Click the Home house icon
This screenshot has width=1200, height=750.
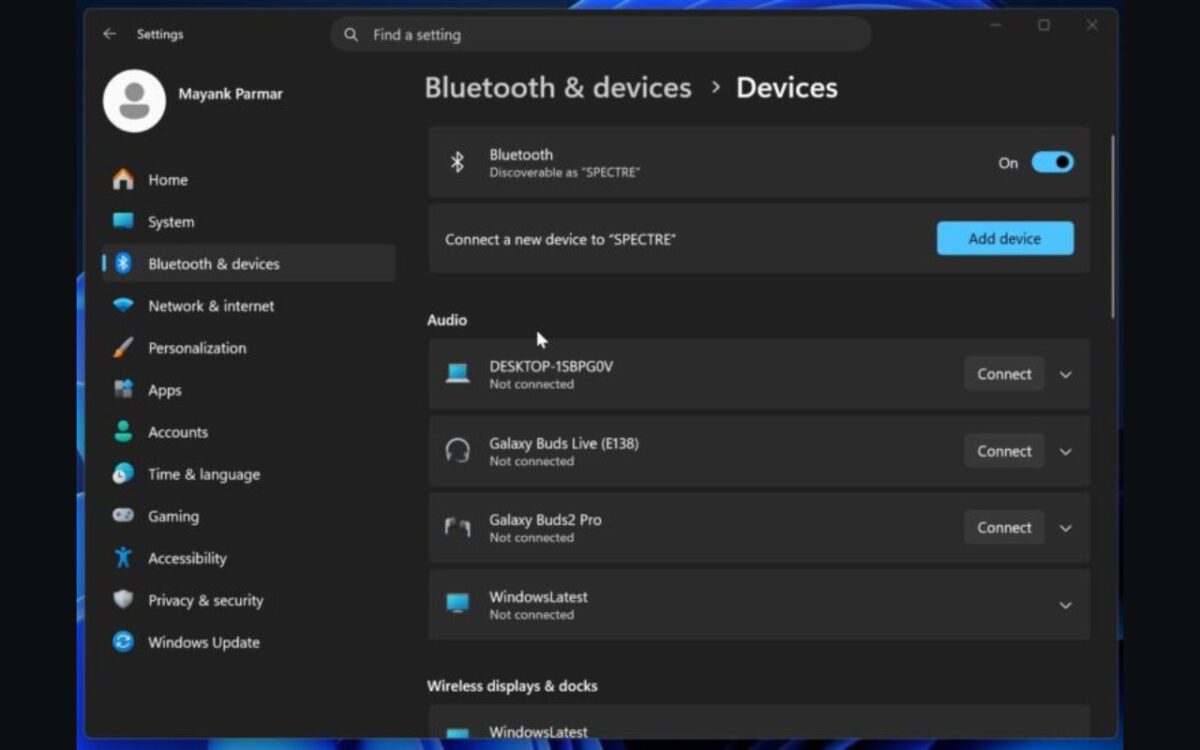(123, 180)
